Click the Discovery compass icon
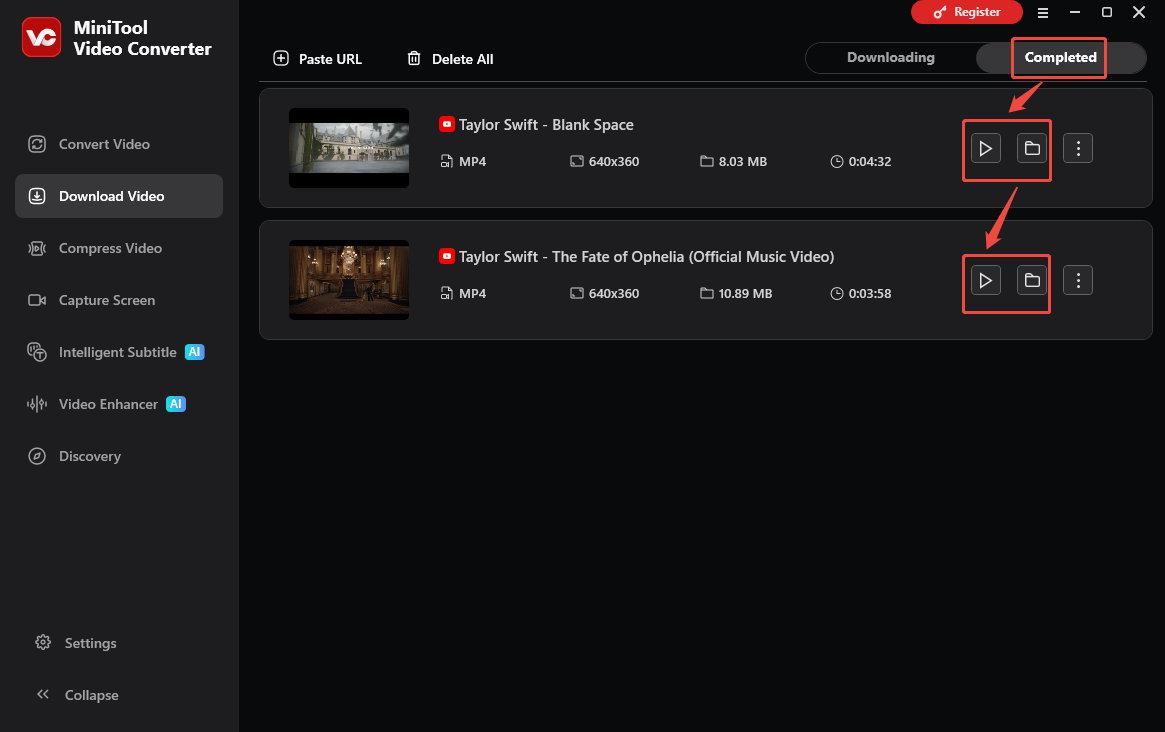The width and height of the screenshot is (1165, 732). click(x=37, y=456)
